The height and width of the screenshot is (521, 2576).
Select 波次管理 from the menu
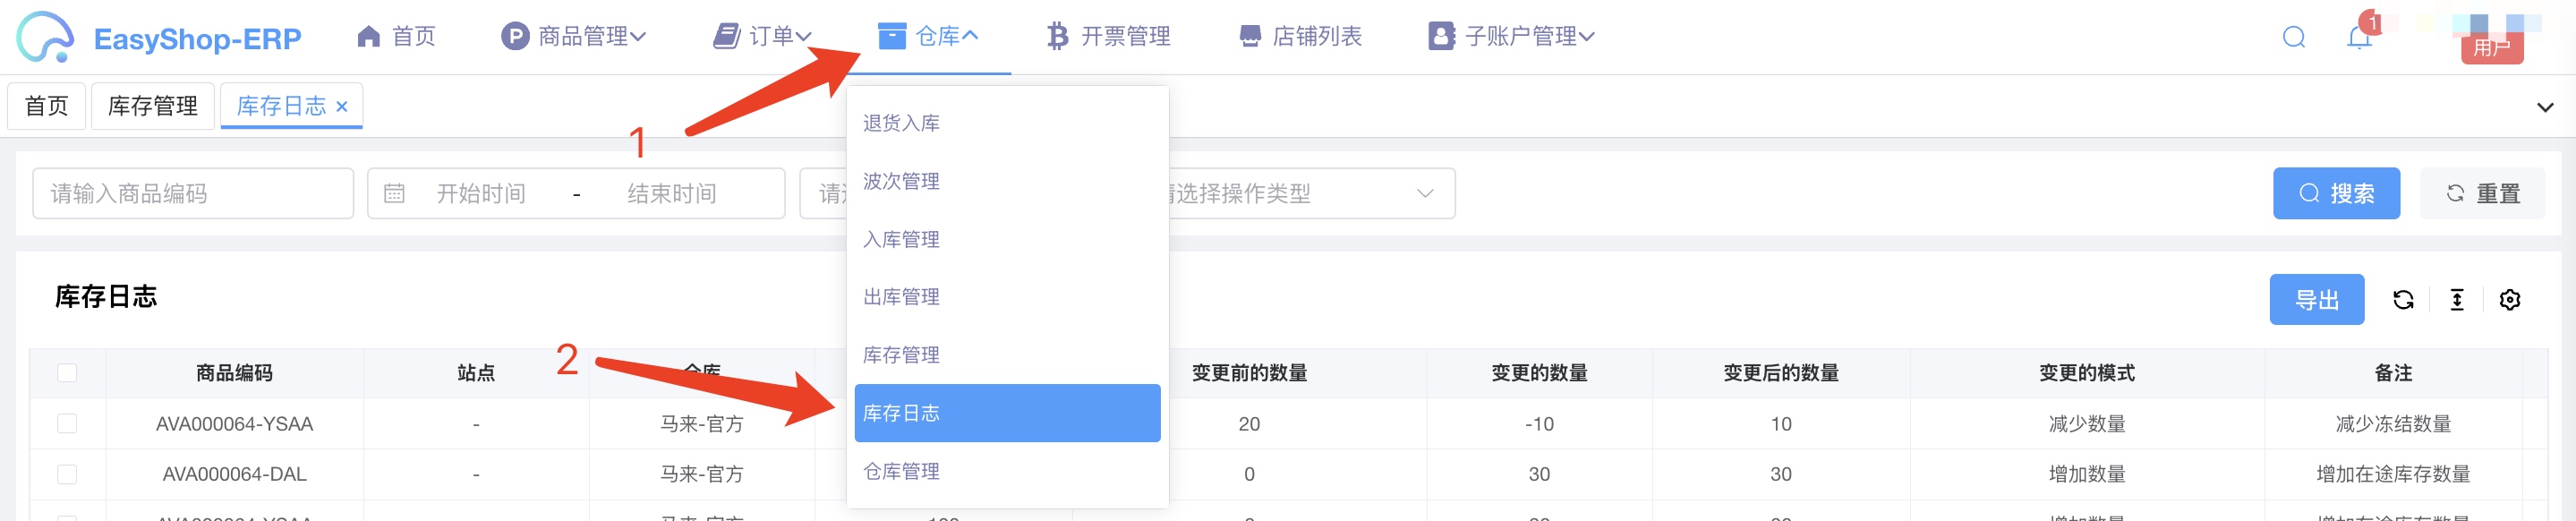[x=1007, y=181]
